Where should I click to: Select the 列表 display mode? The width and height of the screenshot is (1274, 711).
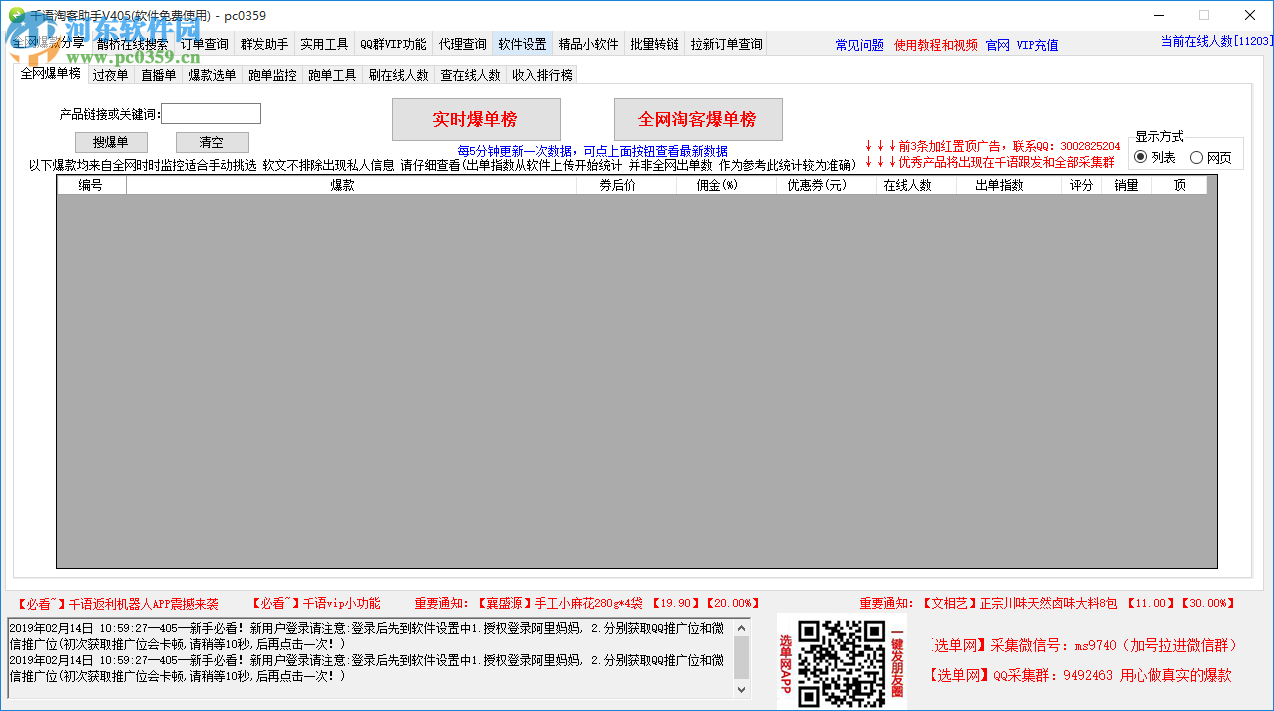(1155, 157)
